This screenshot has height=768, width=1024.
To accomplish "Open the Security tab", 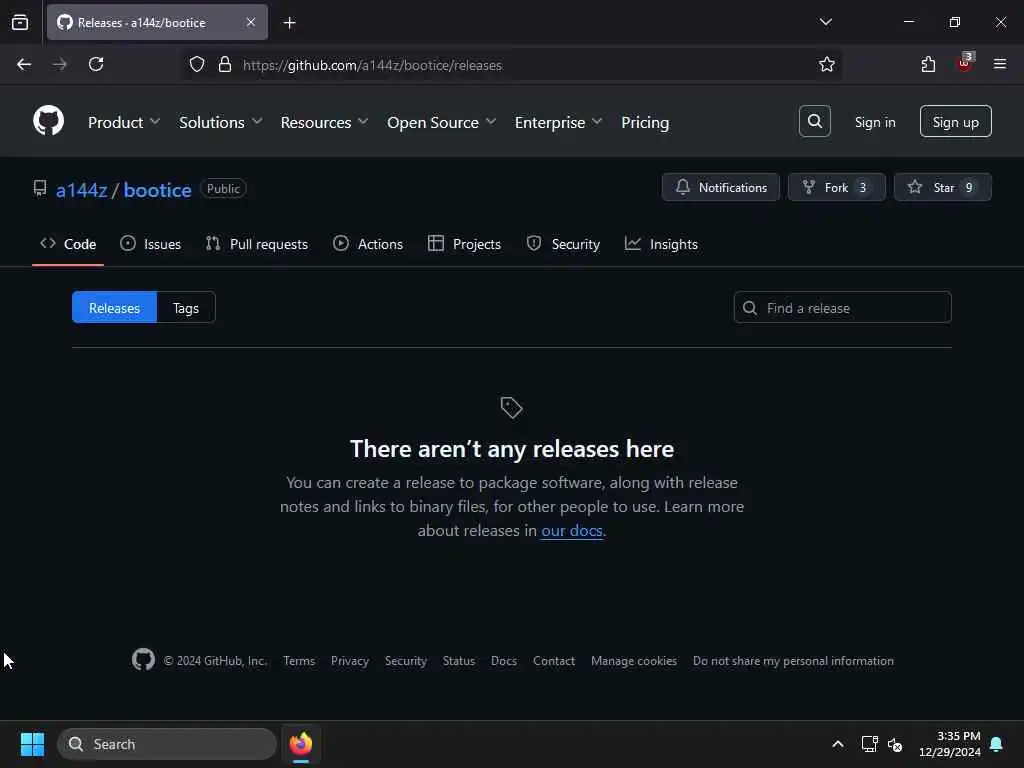I will (x=563, y=244).
